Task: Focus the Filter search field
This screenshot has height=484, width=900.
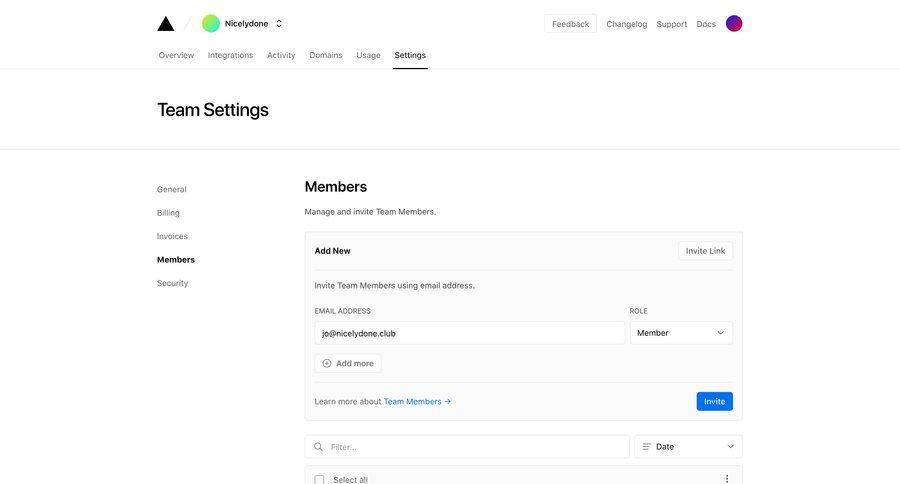Action: point(467,447)
